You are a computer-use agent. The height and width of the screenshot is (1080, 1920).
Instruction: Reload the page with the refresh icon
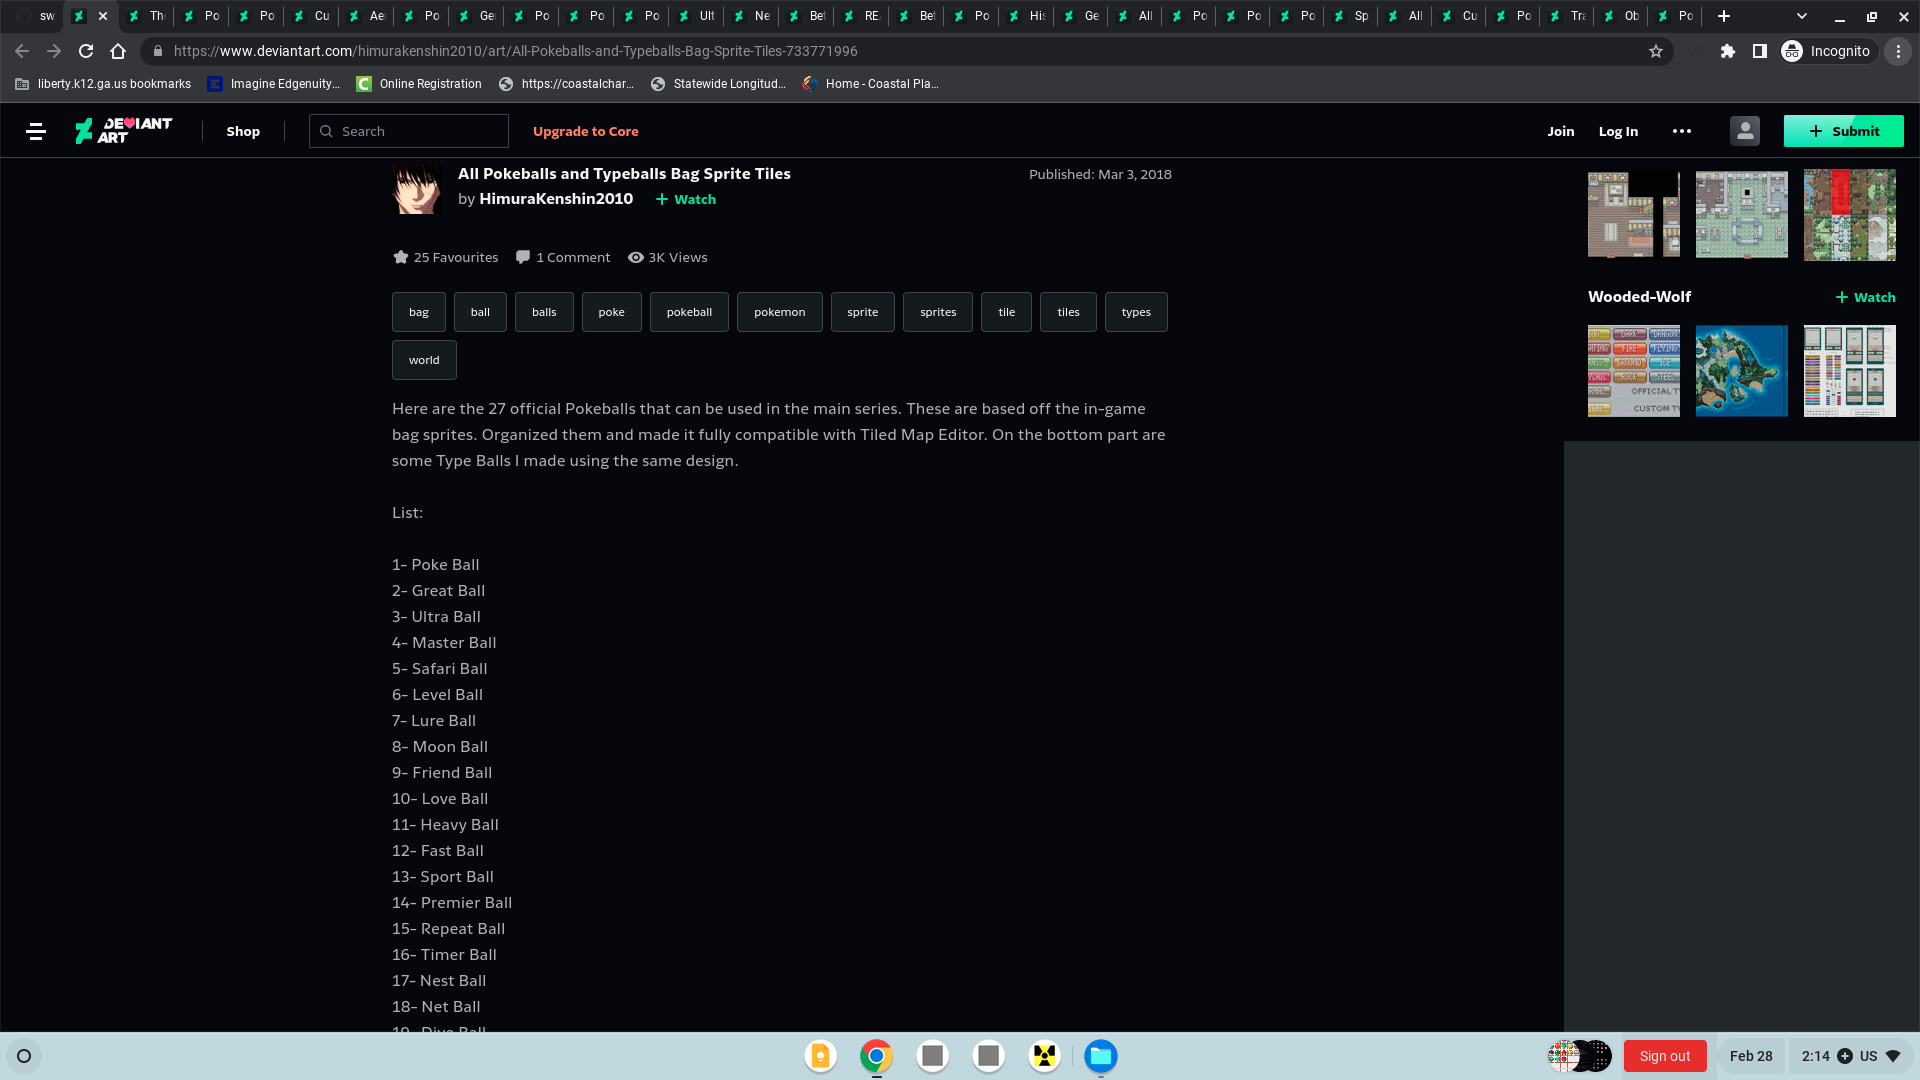coord(86,51)
